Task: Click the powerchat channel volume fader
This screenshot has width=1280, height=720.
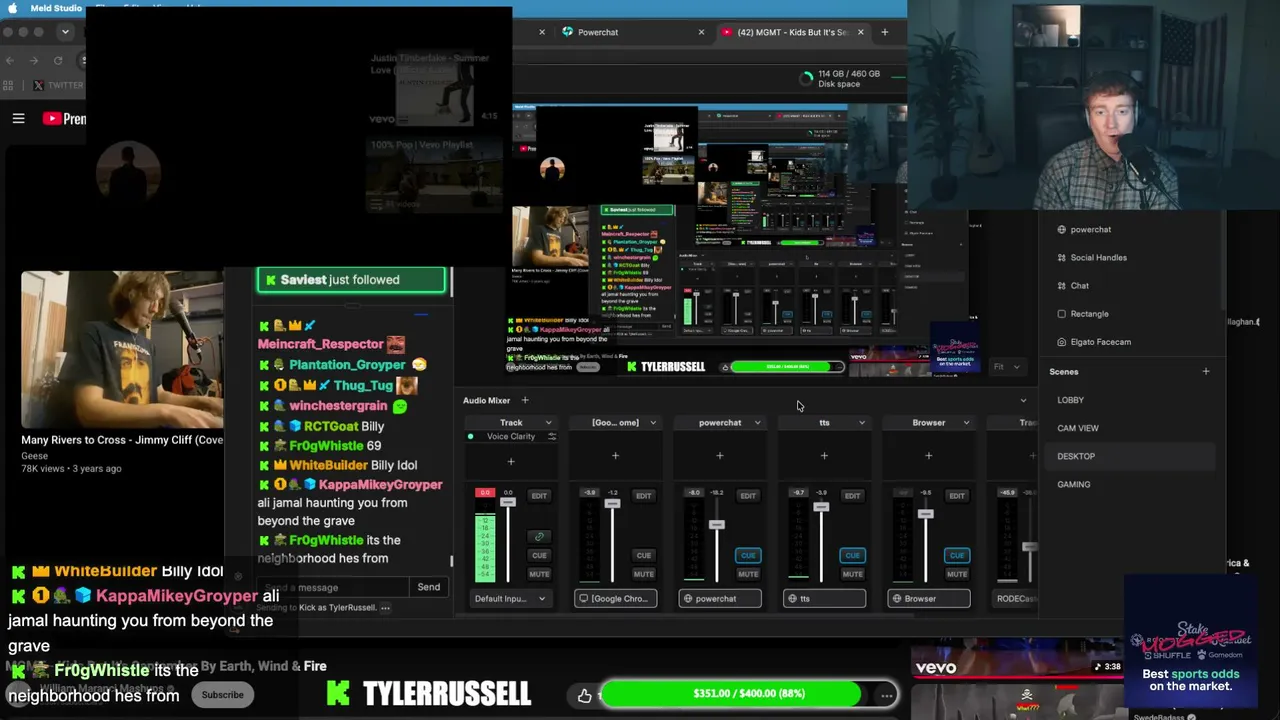Action: click(717, 525)
